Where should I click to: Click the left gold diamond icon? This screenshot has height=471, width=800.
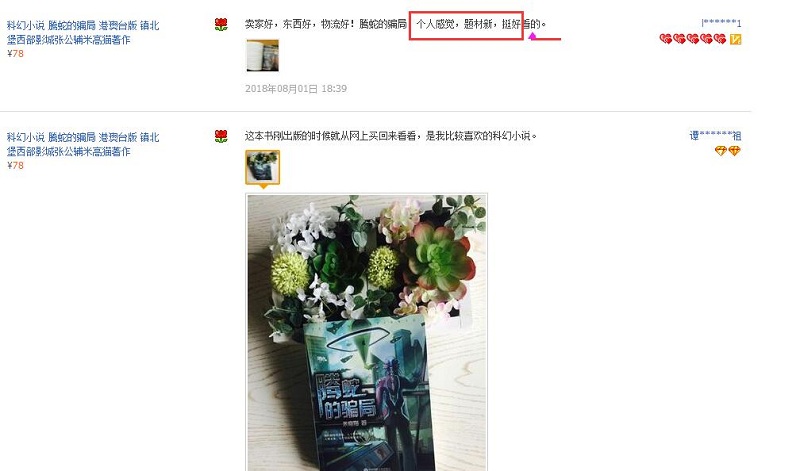pyautogui.click(x=720, y=151)
